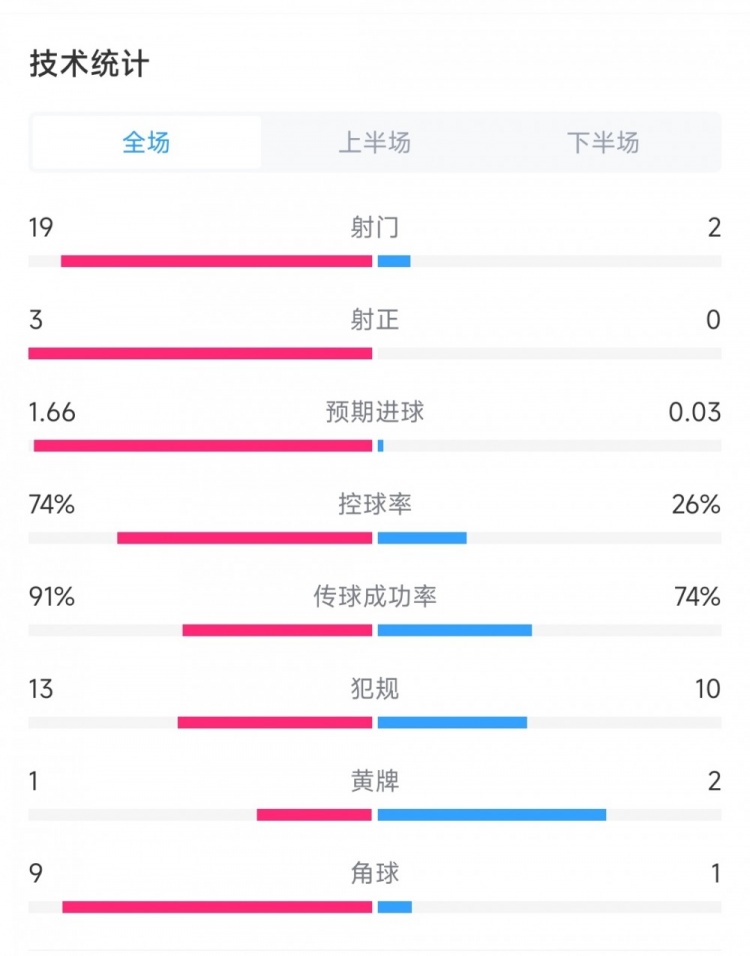Select the 全场 tab
This screenshot has height=956, width=750.
(x=146, y=143)
